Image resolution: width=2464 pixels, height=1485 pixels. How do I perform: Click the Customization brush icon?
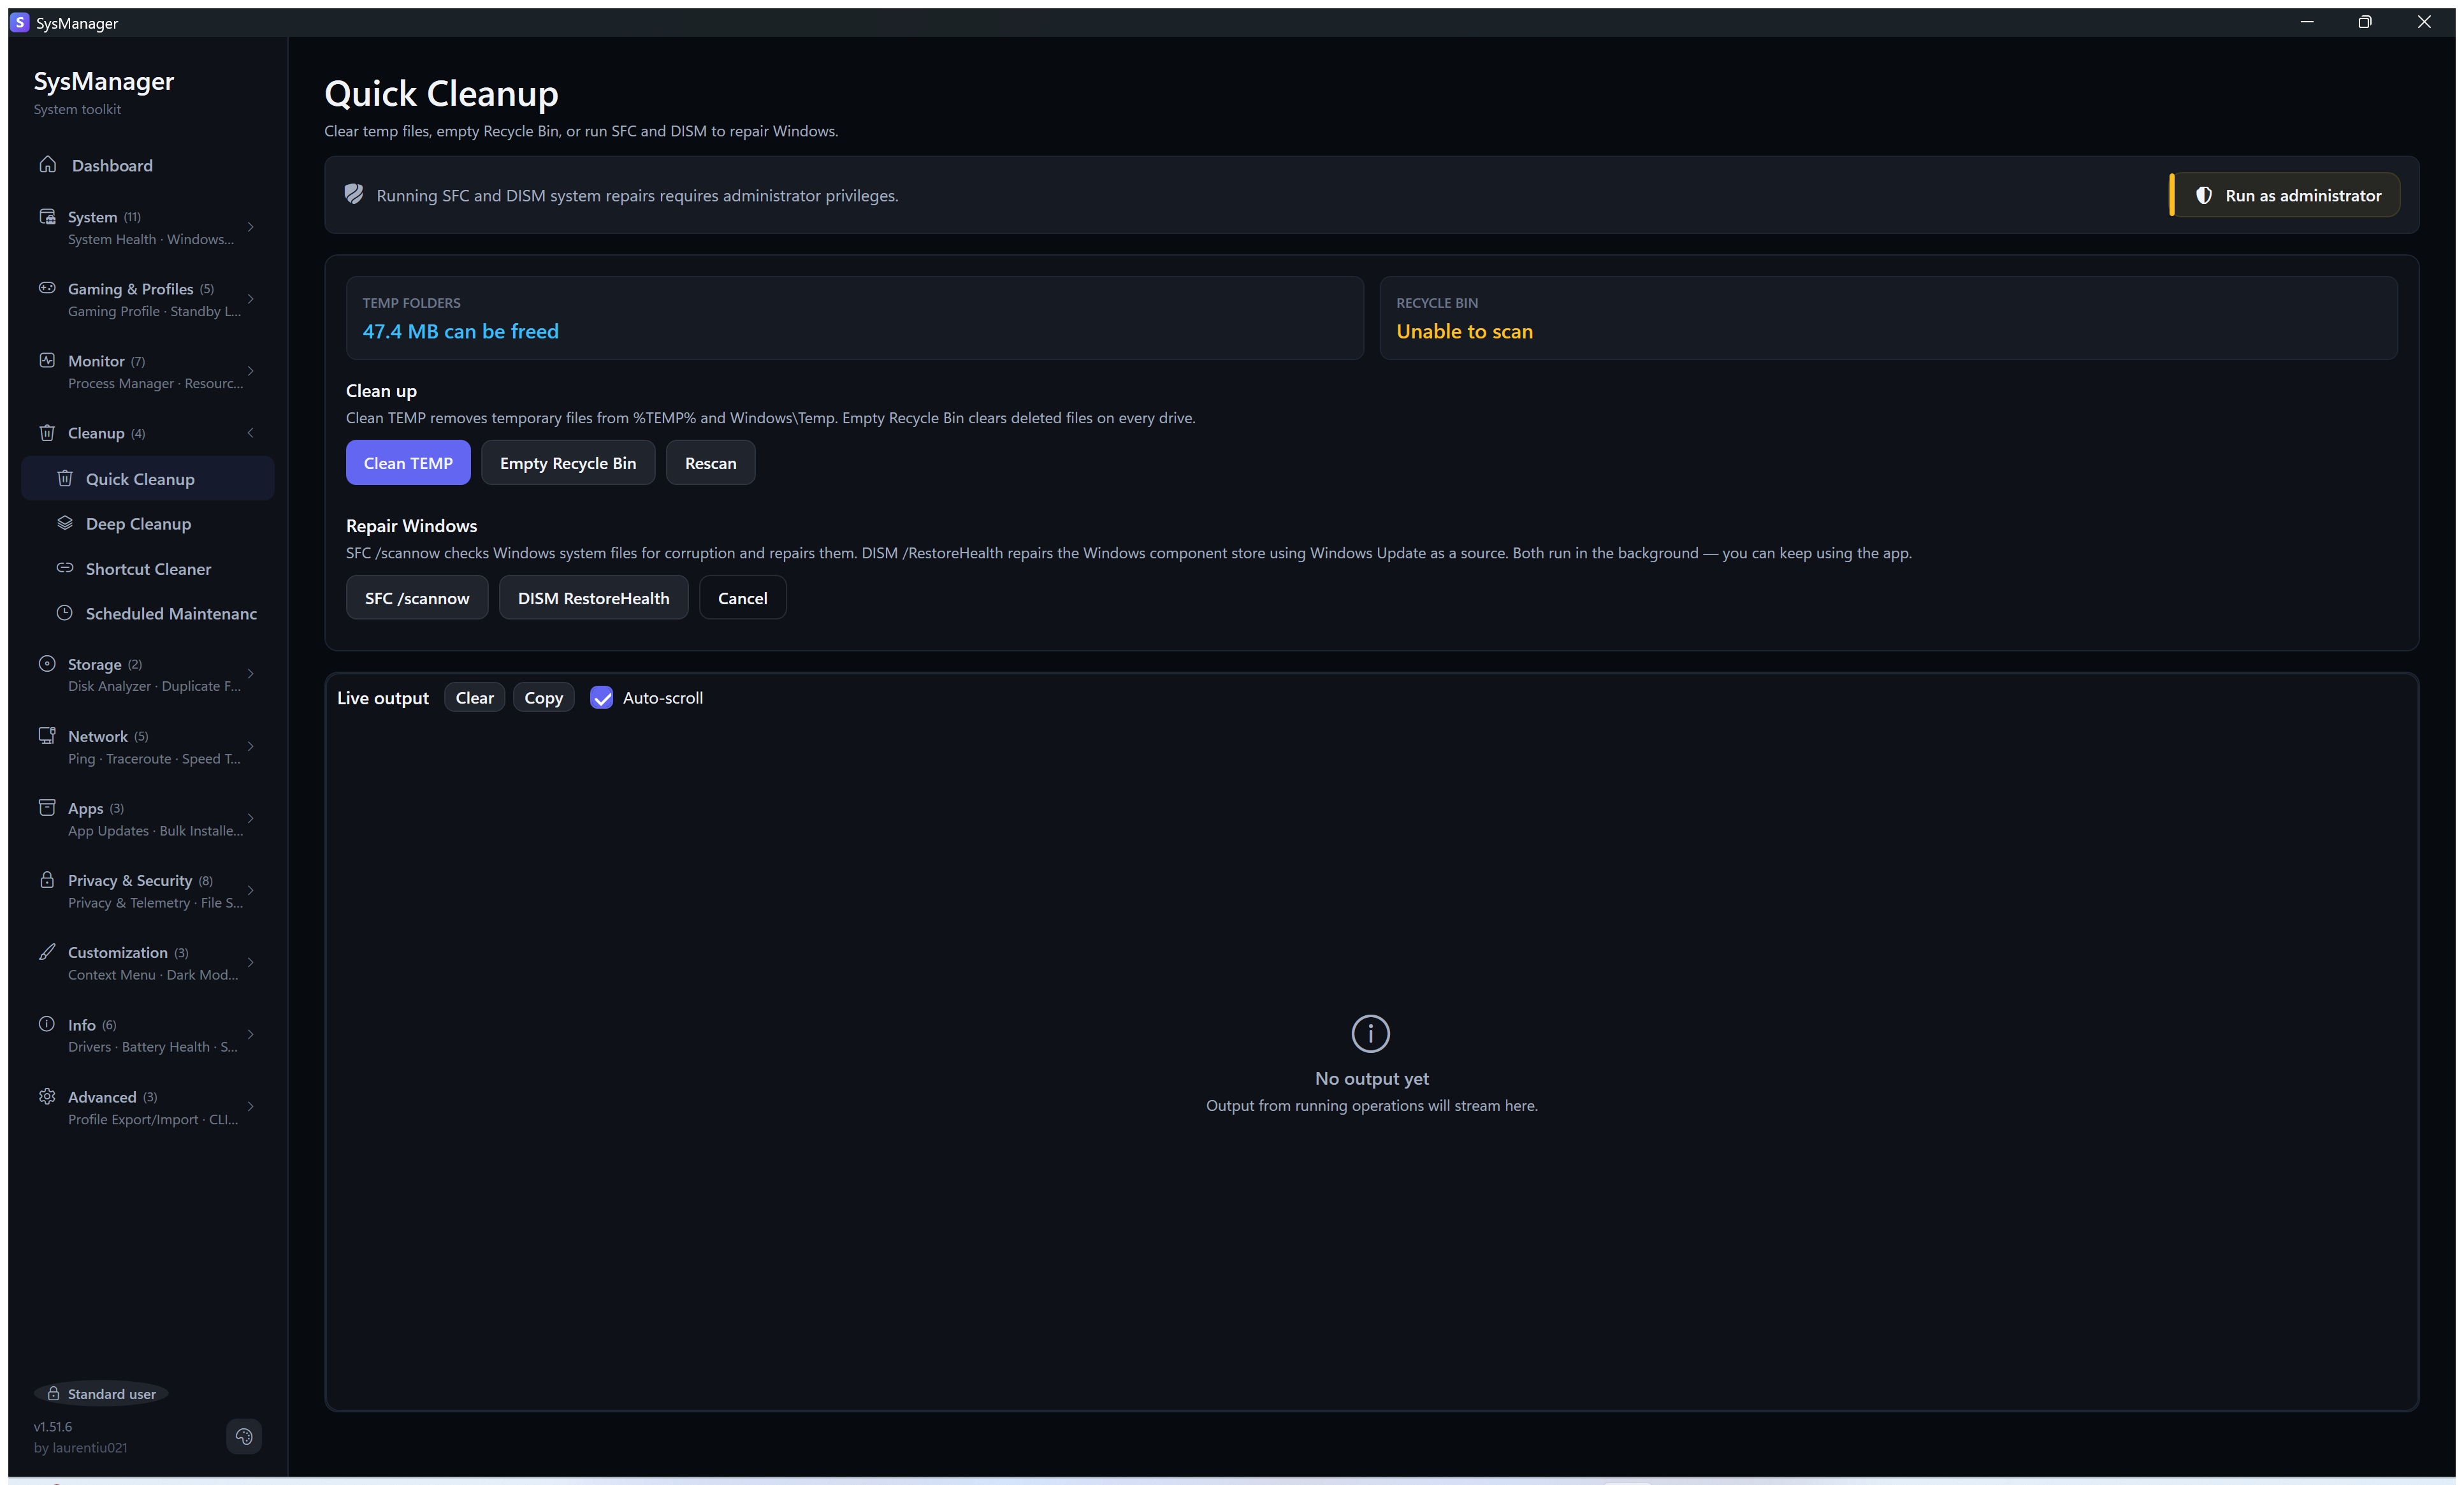[x=47, y=952]
